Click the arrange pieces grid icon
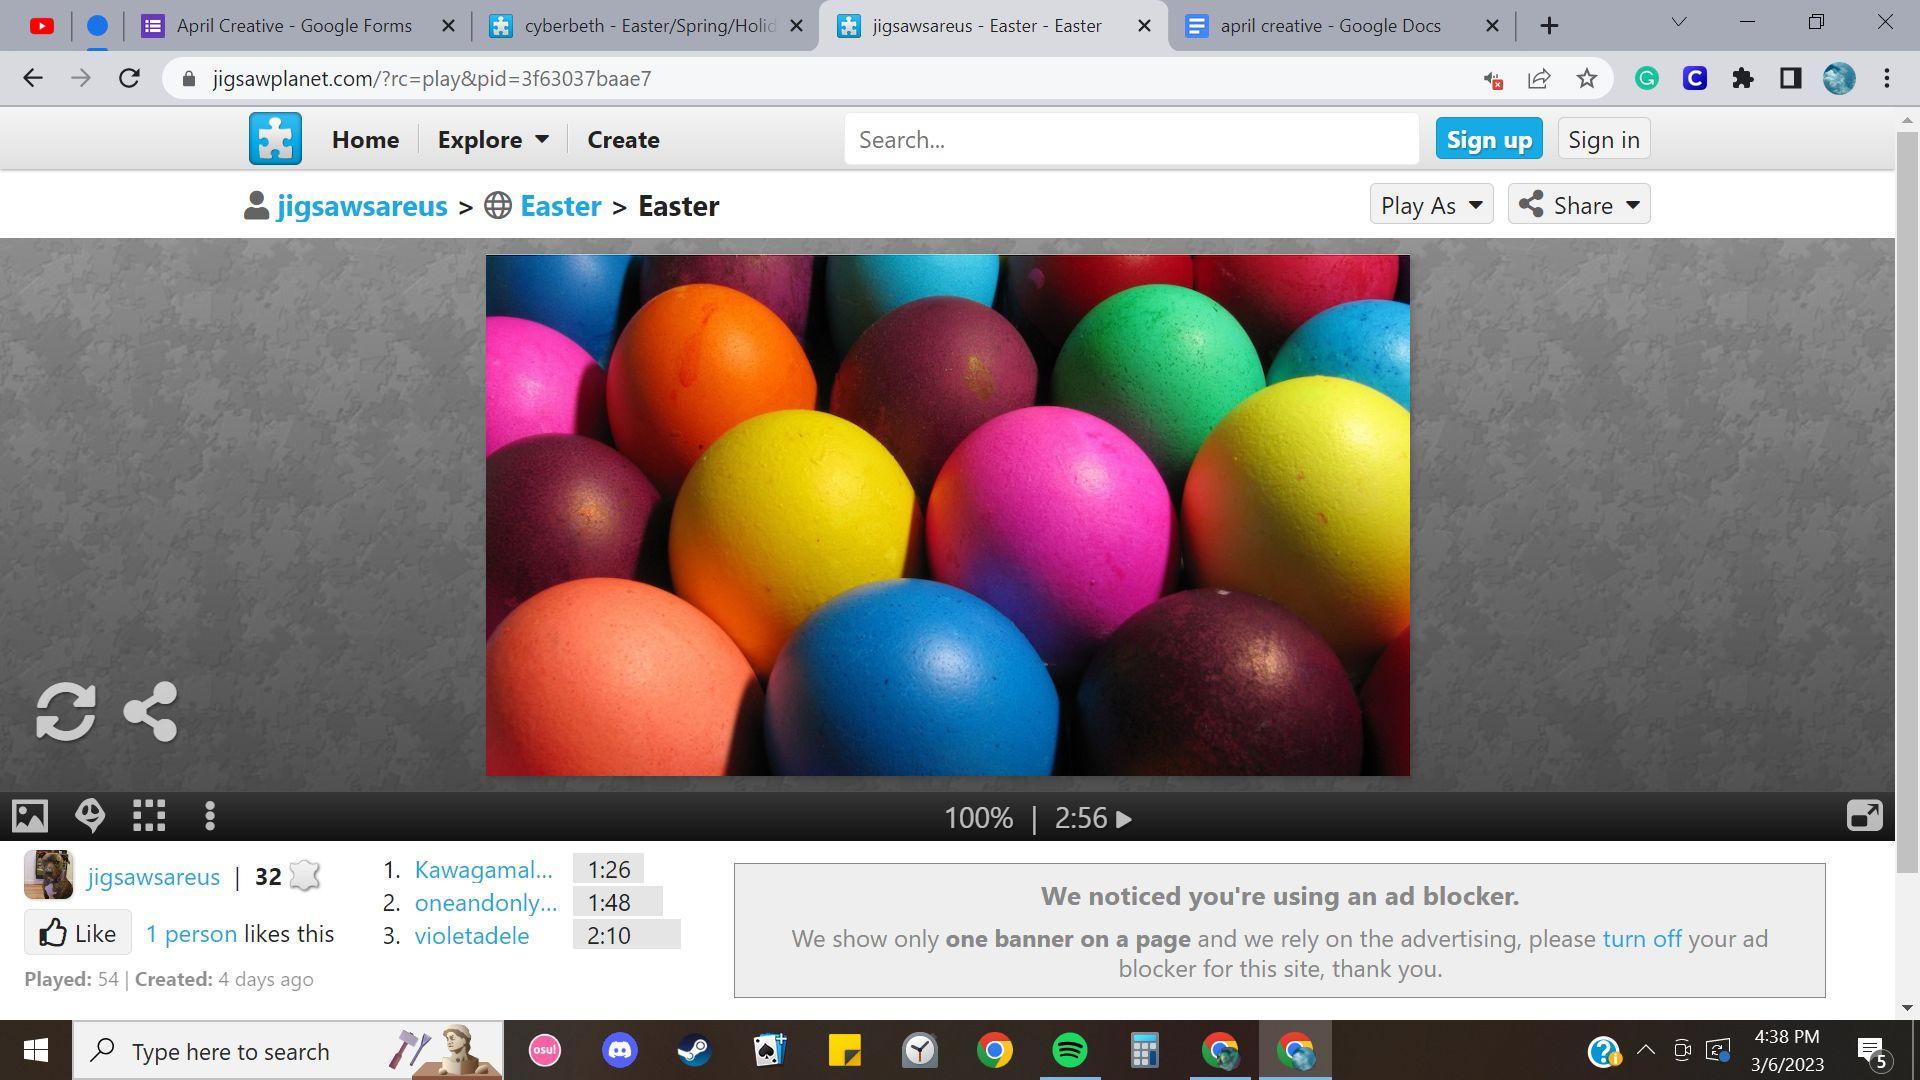Screen dimensions: 1920x1080 149,816
